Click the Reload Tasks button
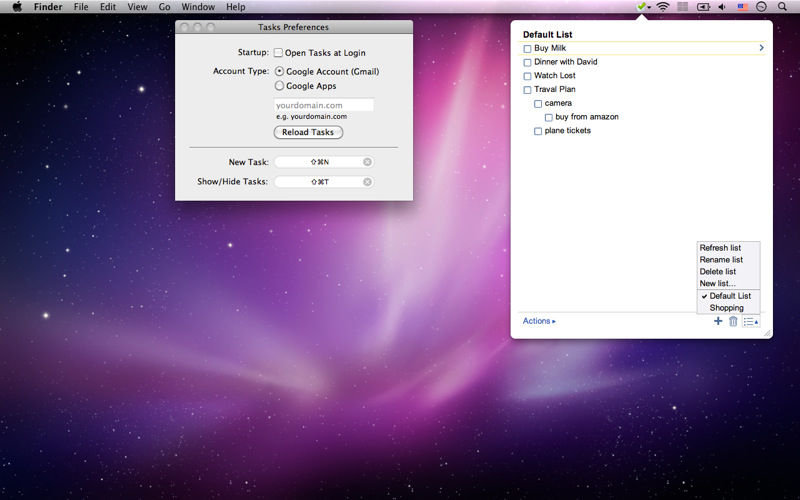The image size is (800, 500). click(x=308, y=132)
